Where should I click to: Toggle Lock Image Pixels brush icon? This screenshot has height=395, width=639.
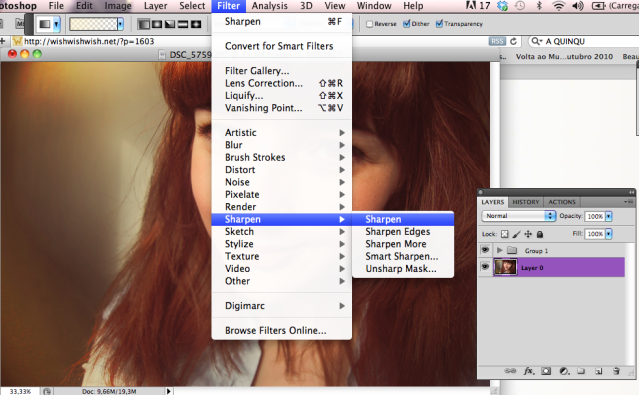tap(516, 234)
